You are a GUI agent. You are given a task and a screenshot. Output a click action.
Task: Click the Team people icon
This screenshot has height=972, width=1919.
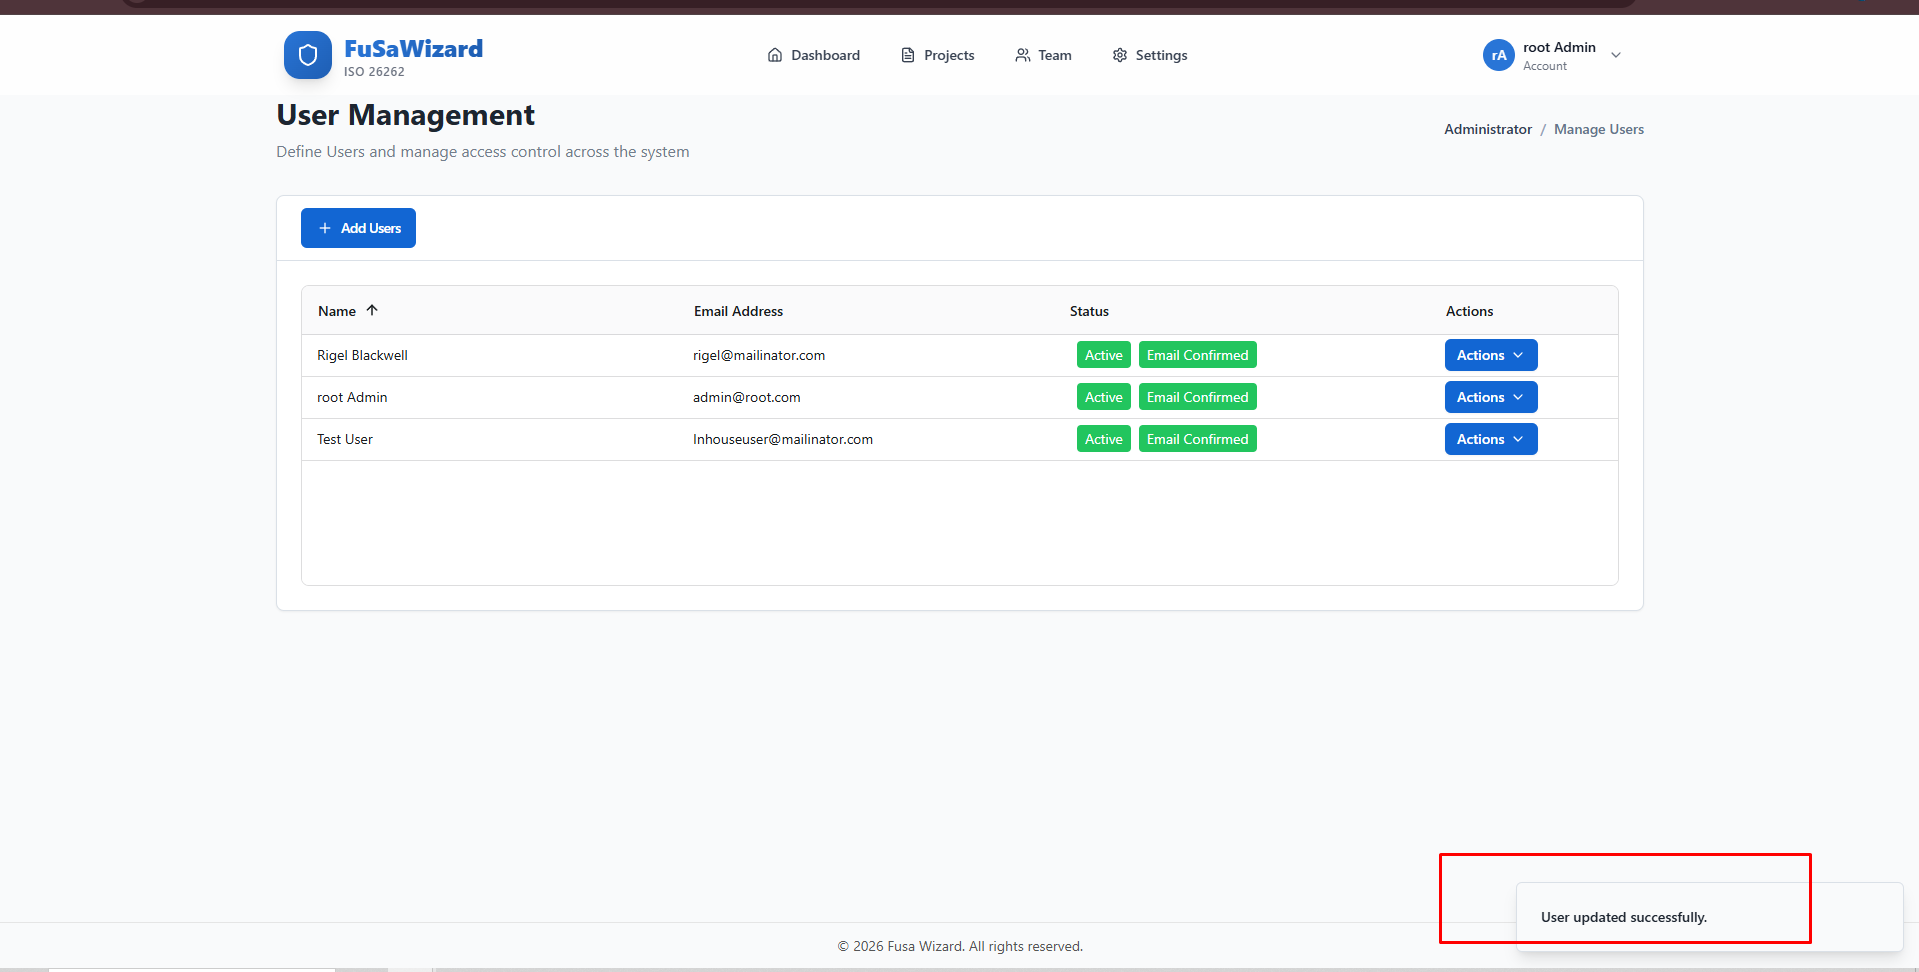(1022, 55)
